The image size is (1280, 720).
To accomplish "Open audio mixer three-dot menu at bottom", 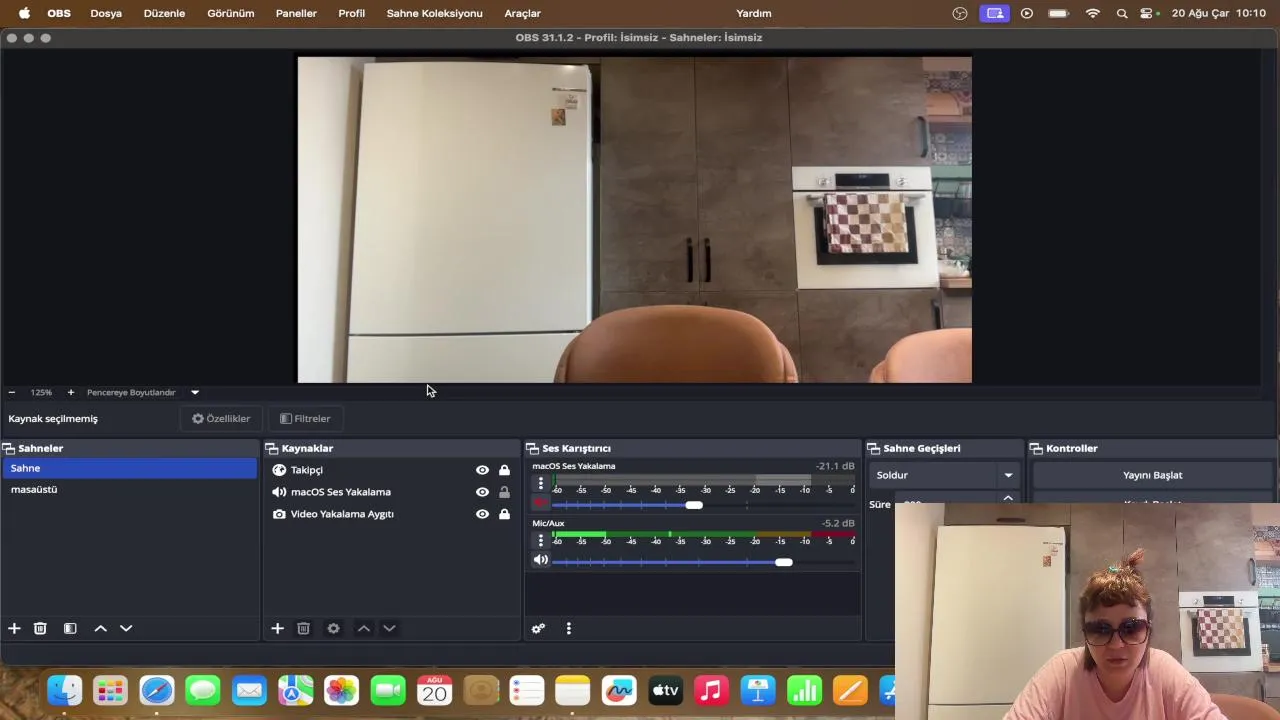I will coord(568,628).
